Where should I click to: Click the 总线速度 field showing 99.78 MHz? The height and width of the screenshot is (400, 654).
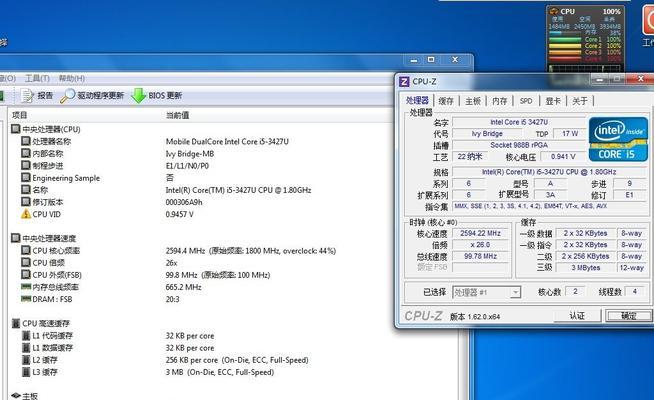point(480,256)
